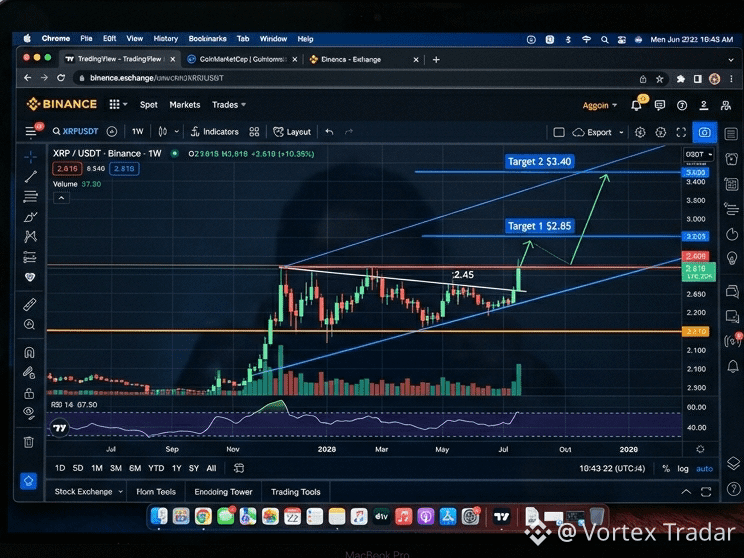This screenshot has width=744, height=558.
Task: Show All time range
Action: pos(211,468)
